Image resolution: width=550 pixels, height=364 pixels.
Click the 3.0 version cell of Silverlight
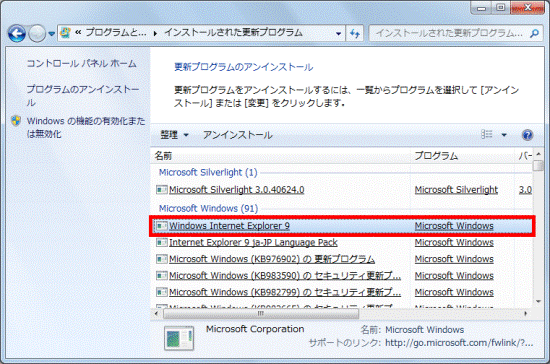pyautogui.click(x=525, y=190)
